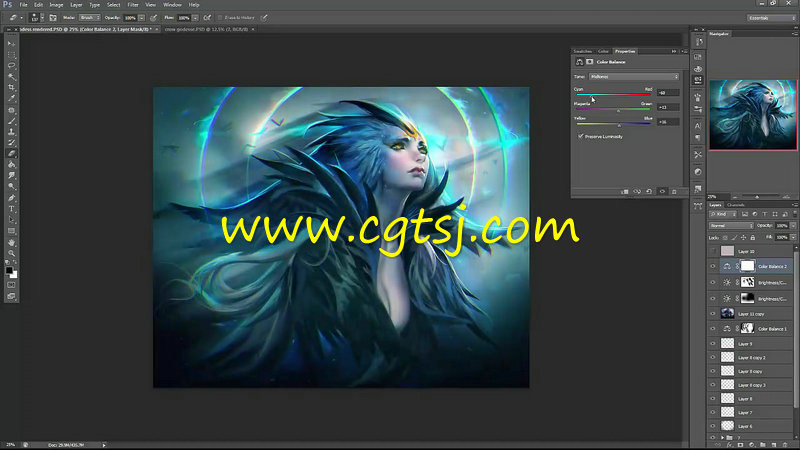Viewport: 800px width, 450px height.
Task: Open the Window menu
Action: (172, 5)
